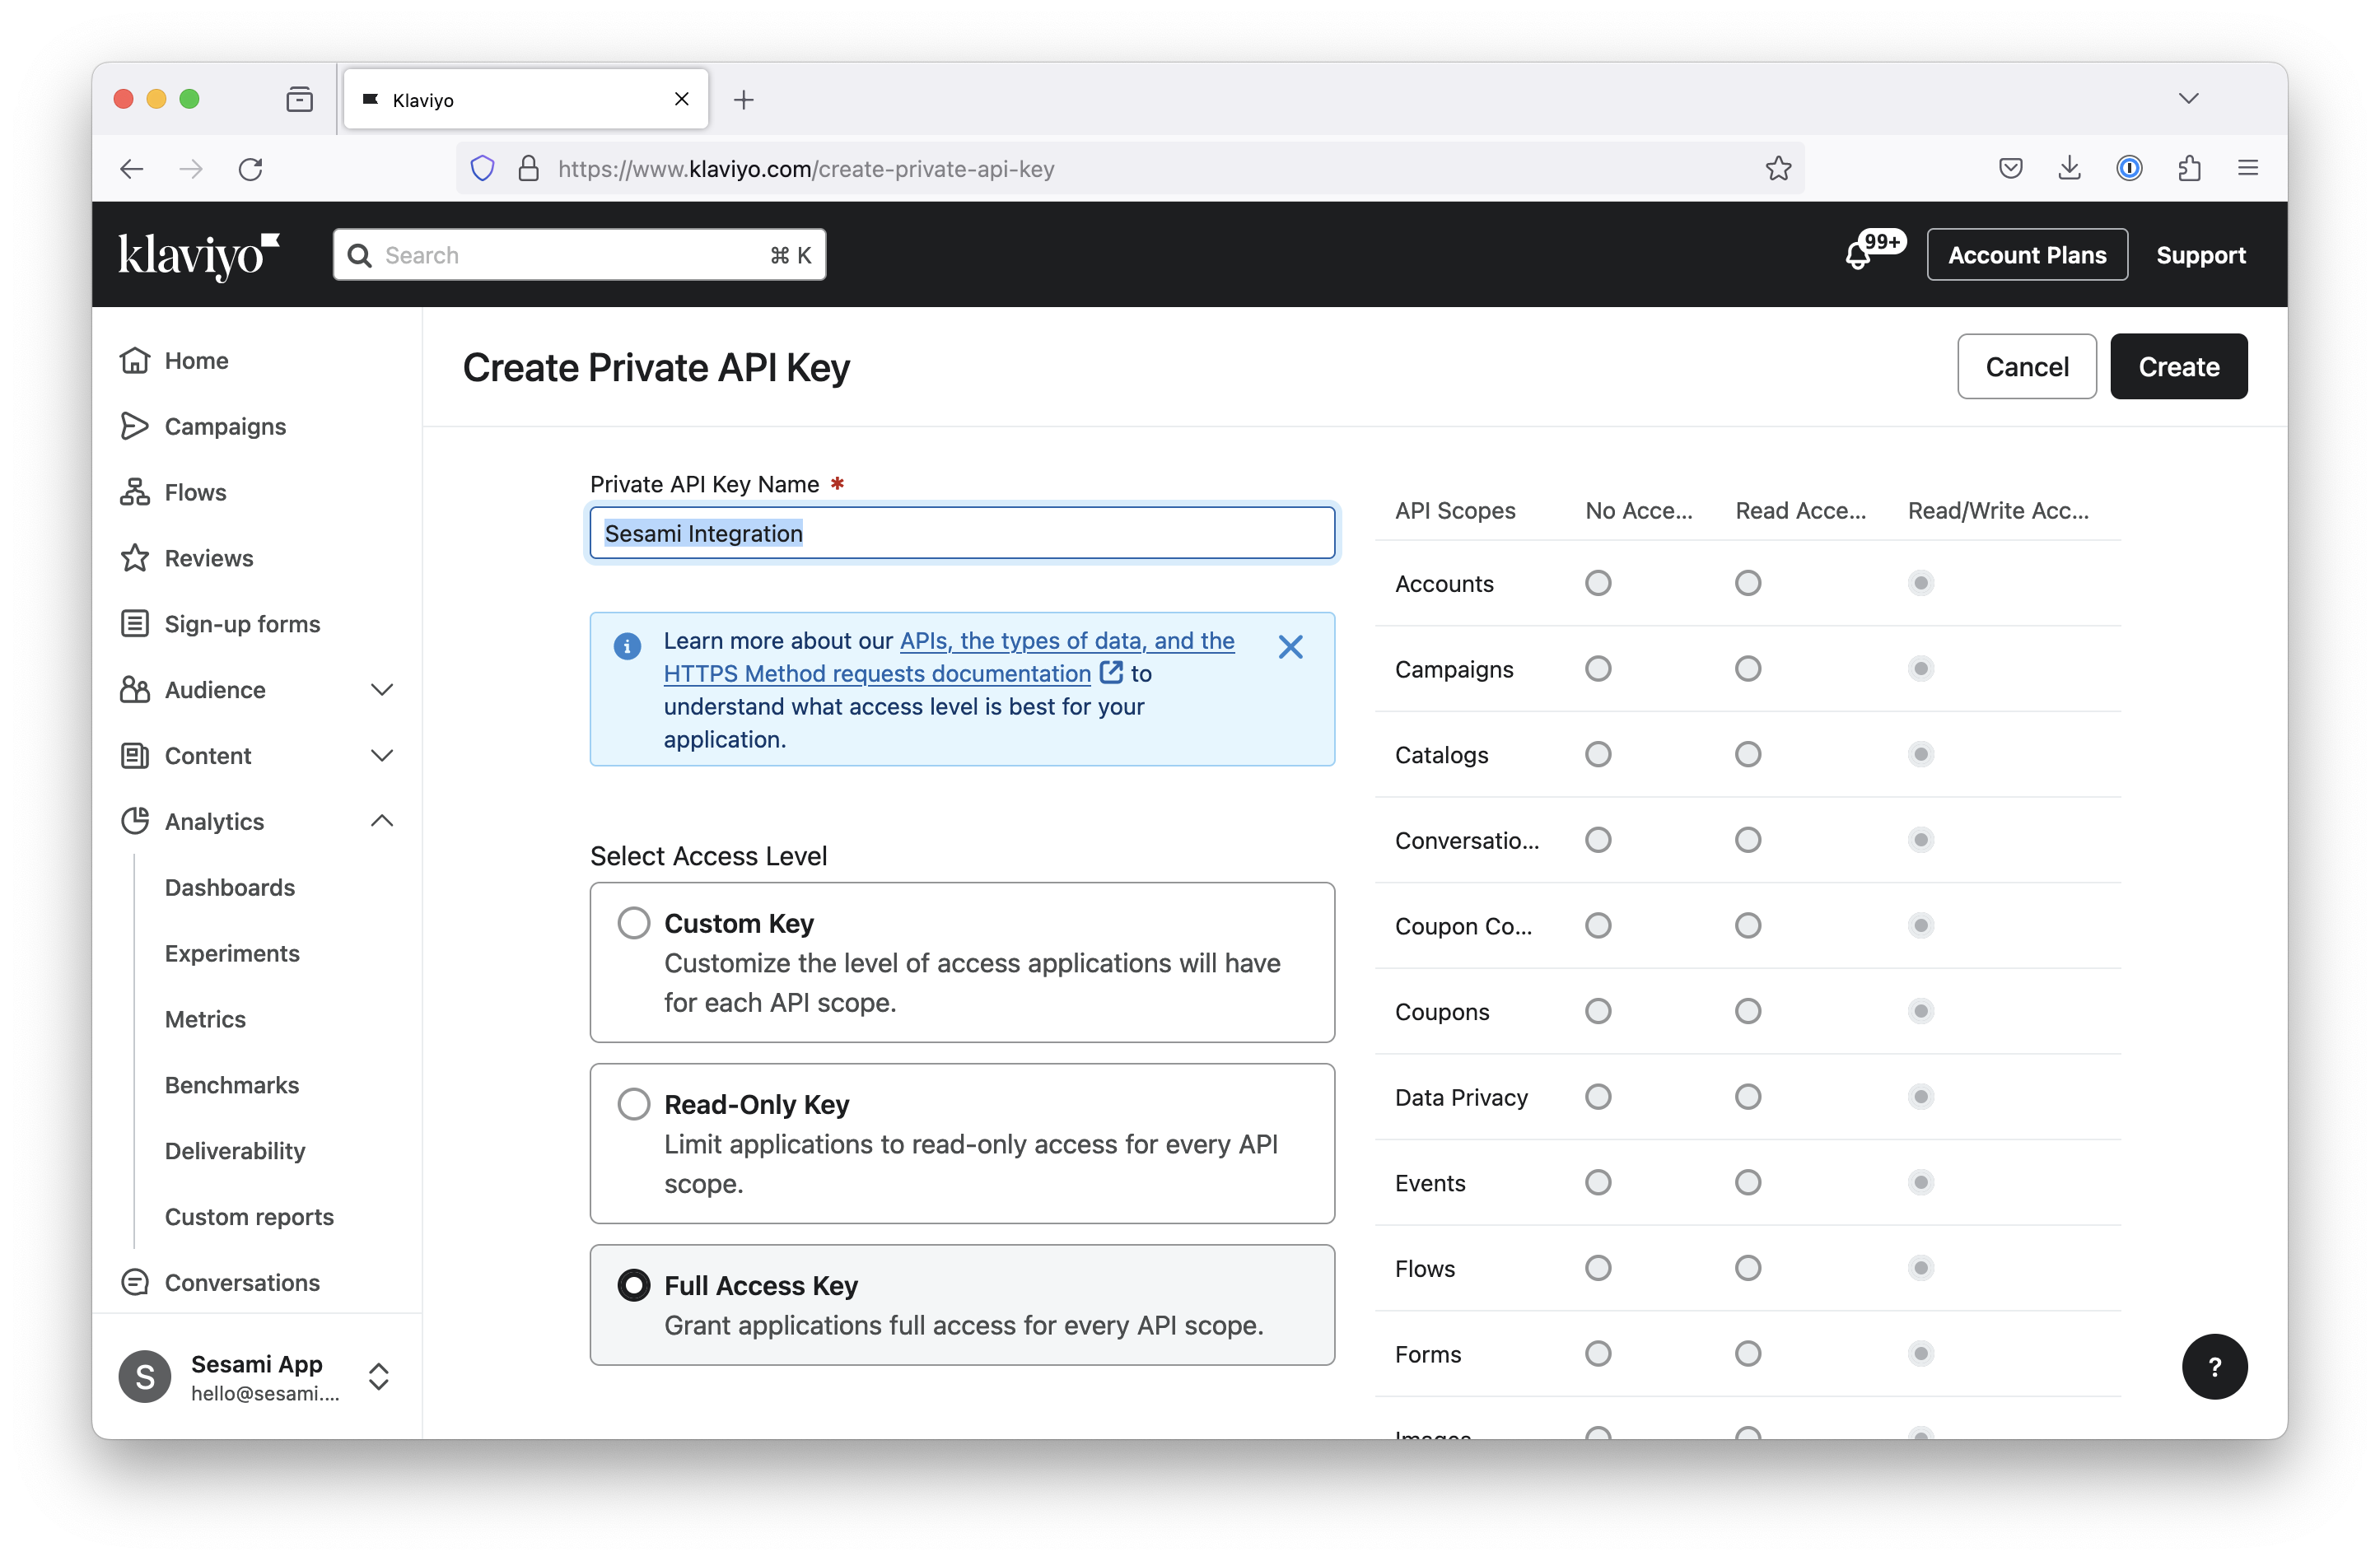Open the APIs and HTTPS Method documentation link
This screenshot has height=1561, width=2380.
coord(949,657)
